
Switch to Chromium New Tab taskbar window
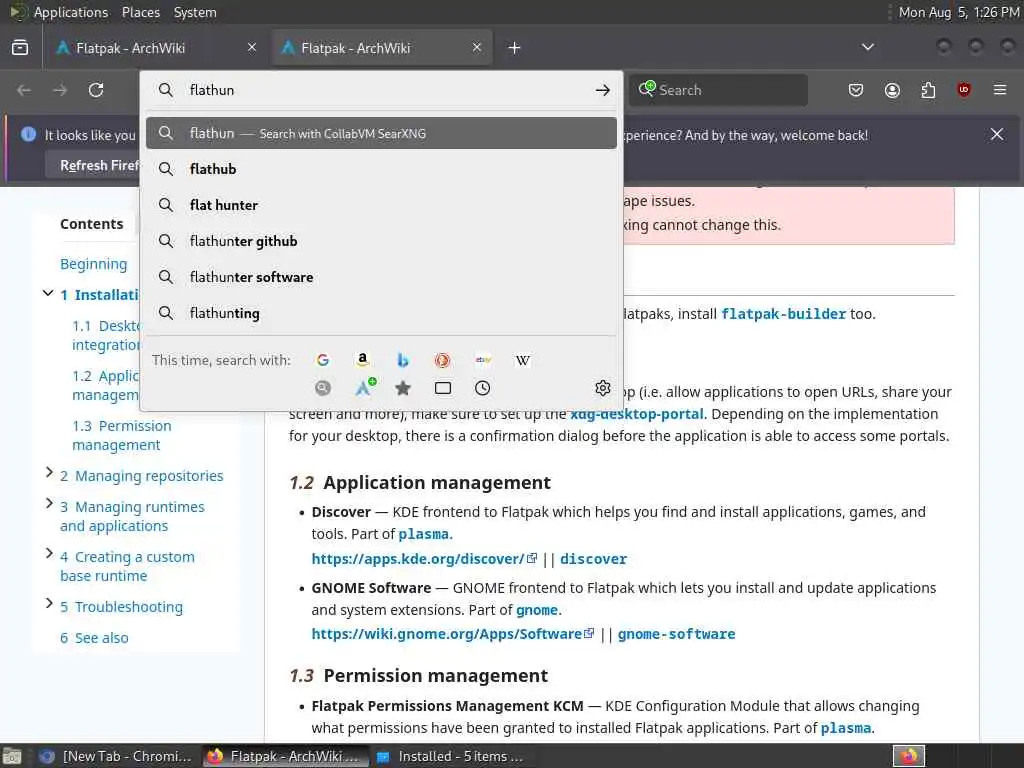(x=116, y=756)
